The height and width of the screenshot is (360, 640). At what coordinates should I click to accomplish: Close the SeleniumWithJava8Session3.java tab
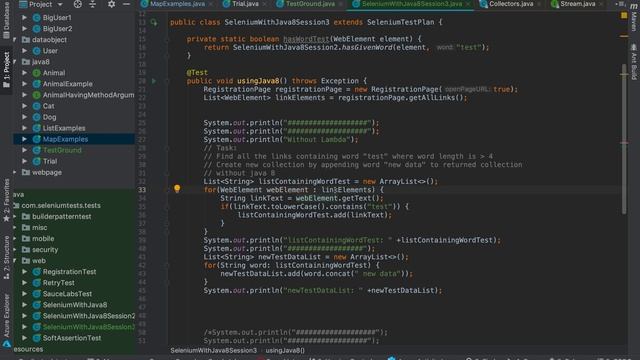468,4
